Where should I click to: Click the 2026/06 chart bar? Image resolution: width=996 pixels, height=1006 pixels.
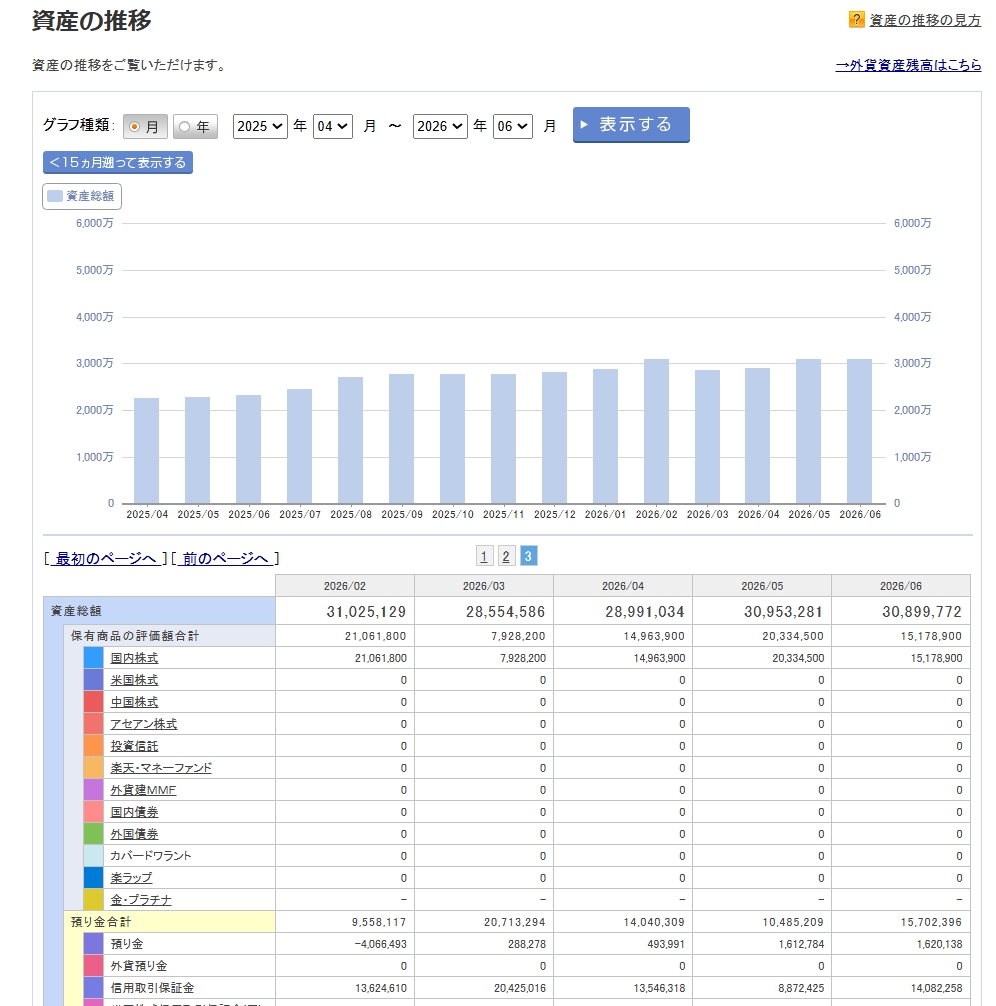tap(859, 431)
